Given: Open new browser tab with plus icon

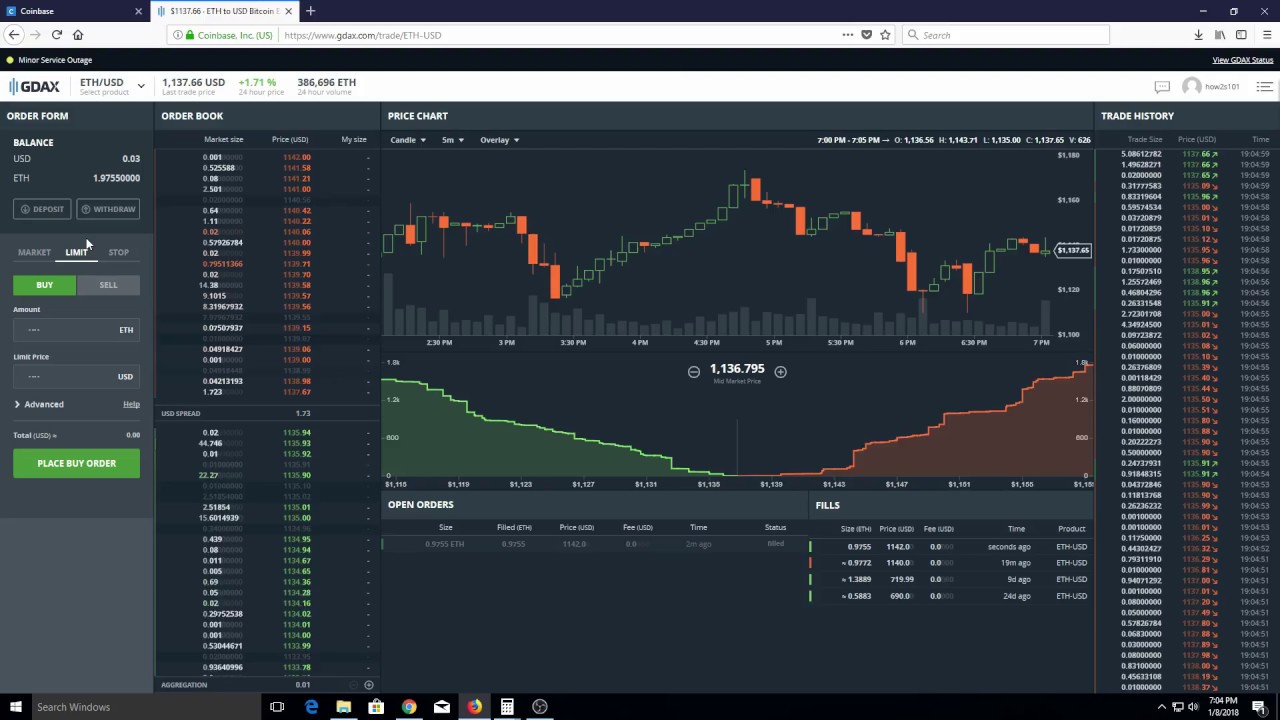Looking at the screenshot, I should click(310, 11).
